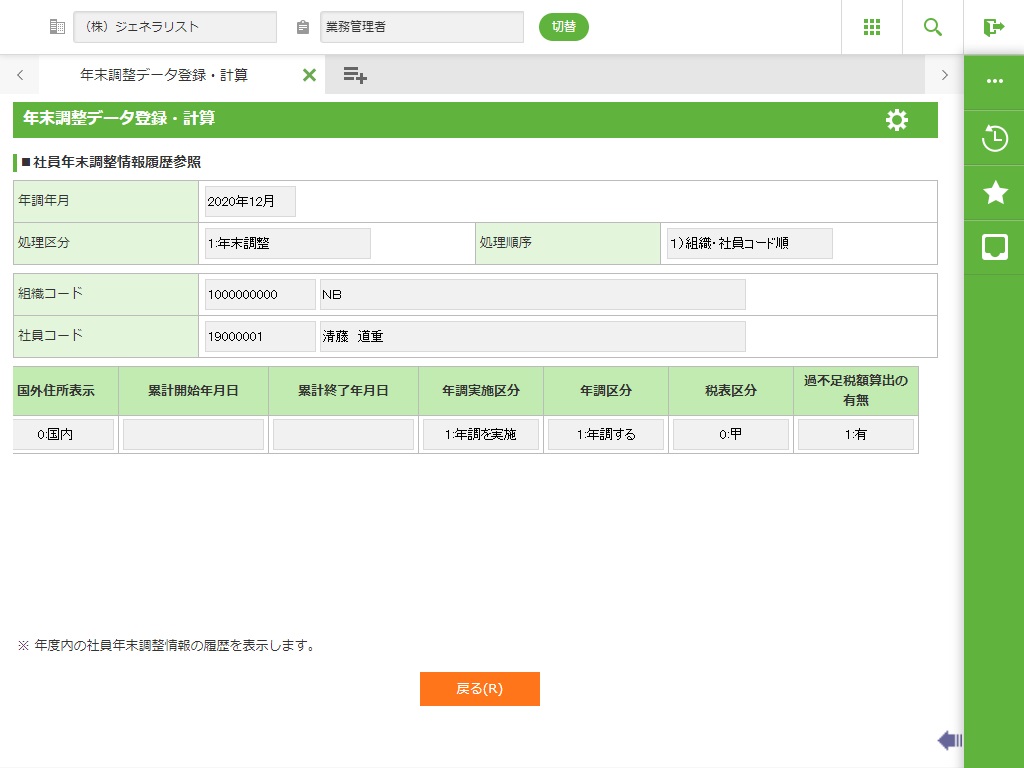Screen dimensions: 1024x768
Task: Click the 社員コード field 19000001
Action: pos(260,337)
